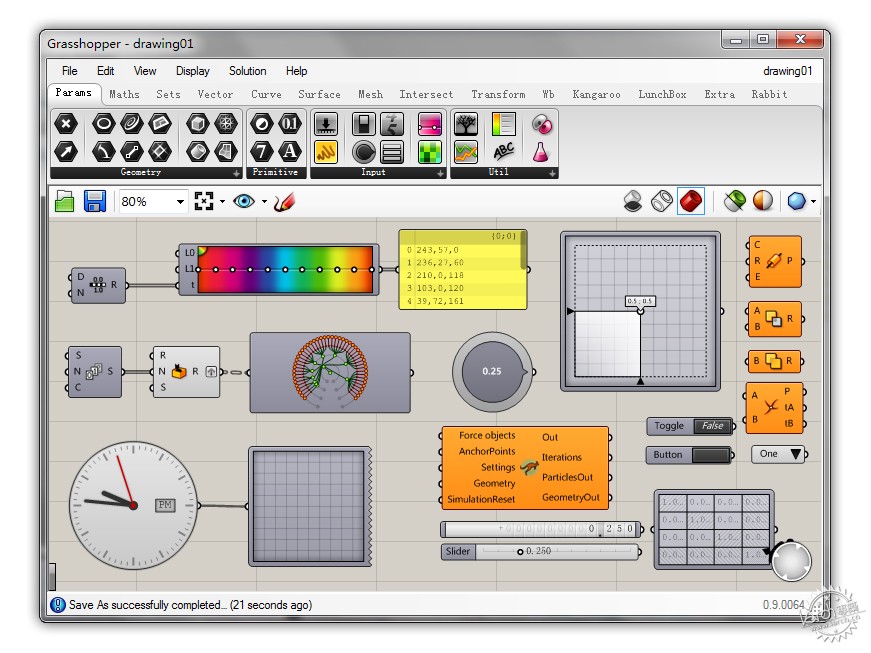This screenshot has height=653, width=871.
Task: Click the Params tab
Action: [73, 93]
